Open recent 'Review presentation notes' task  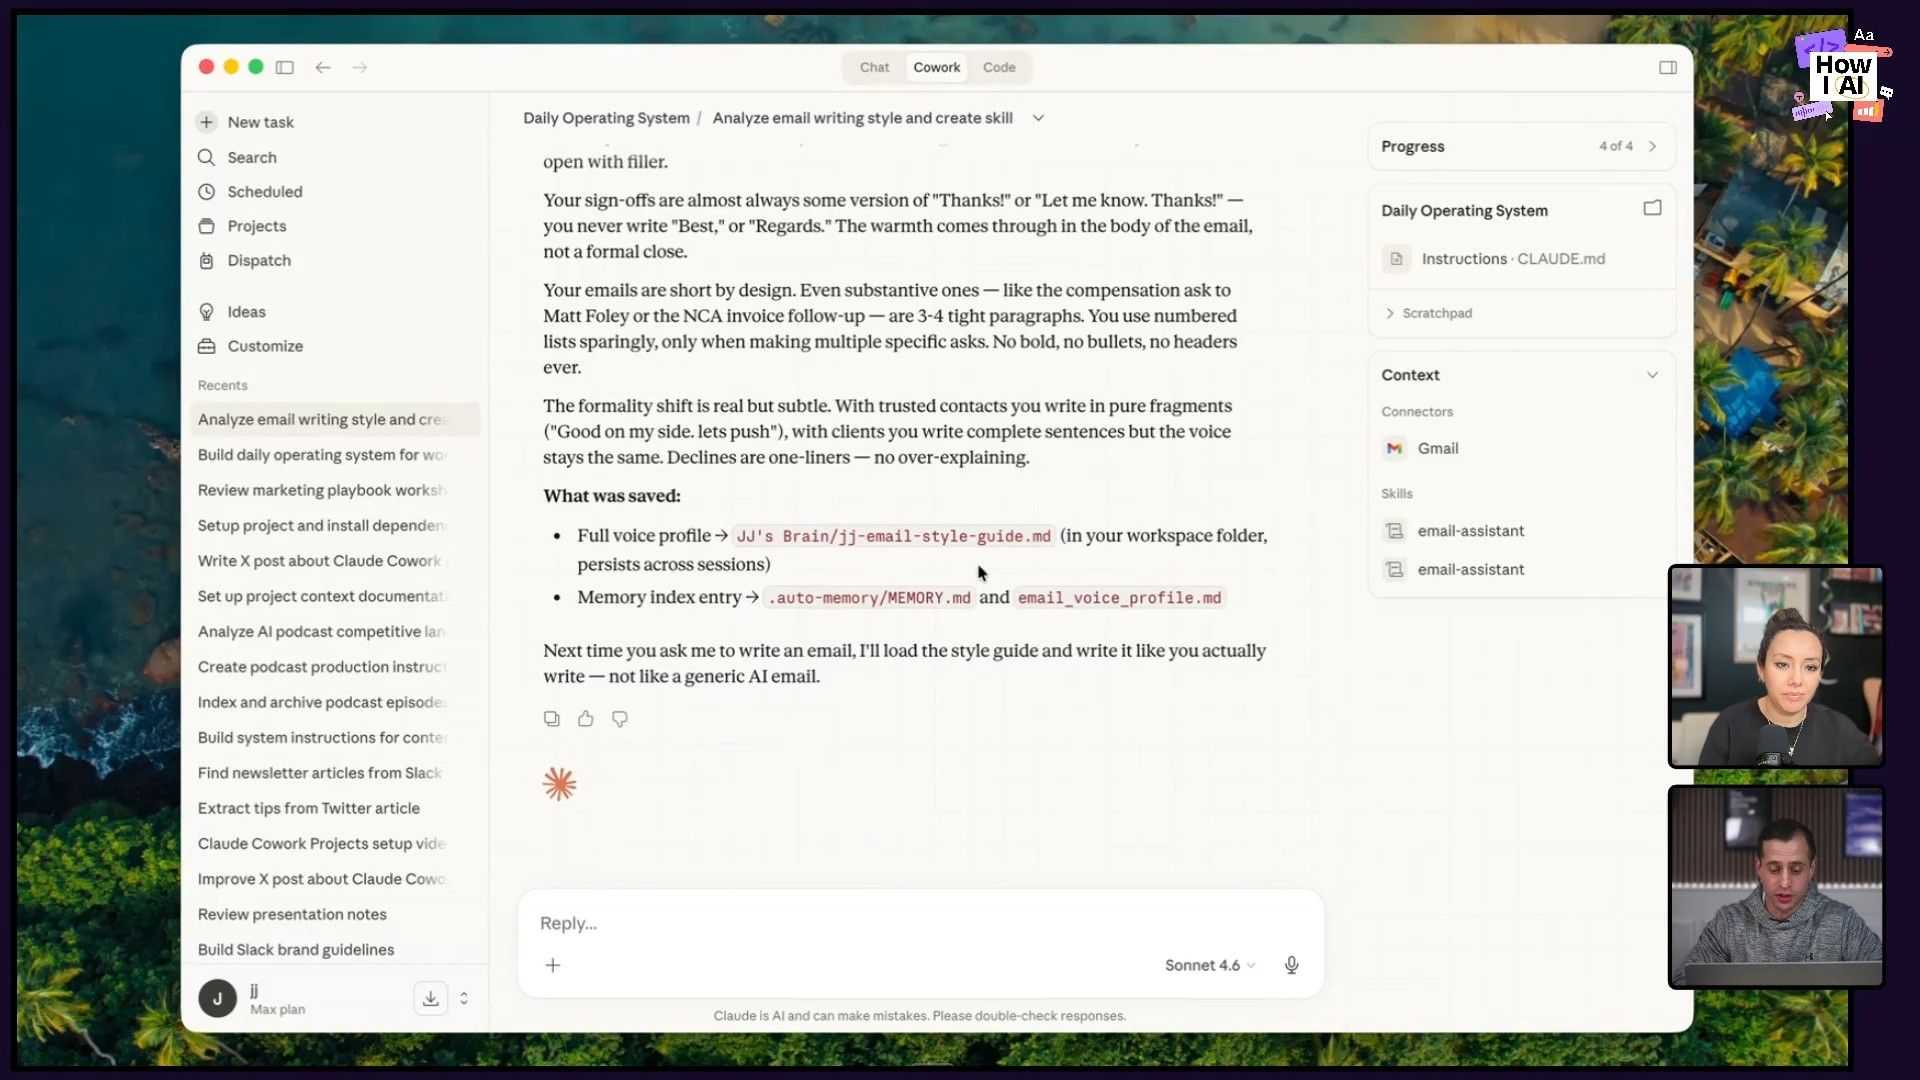click(x=292, y=914)
